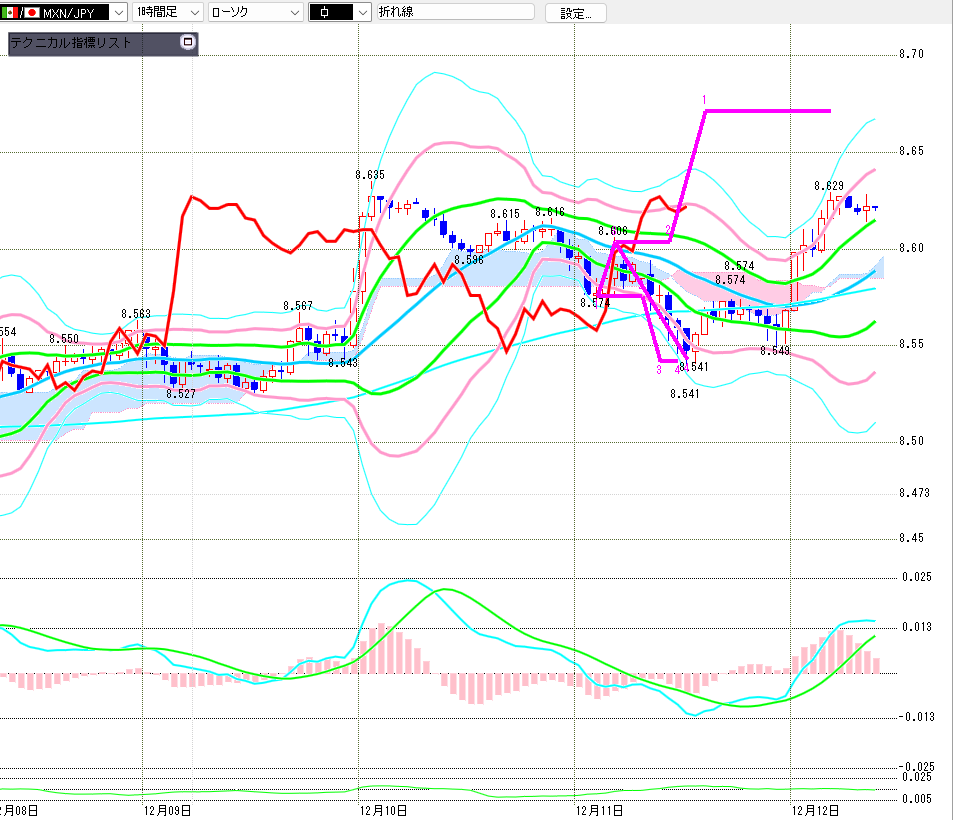Click the 8.629 price label on chart

[829, 186]
